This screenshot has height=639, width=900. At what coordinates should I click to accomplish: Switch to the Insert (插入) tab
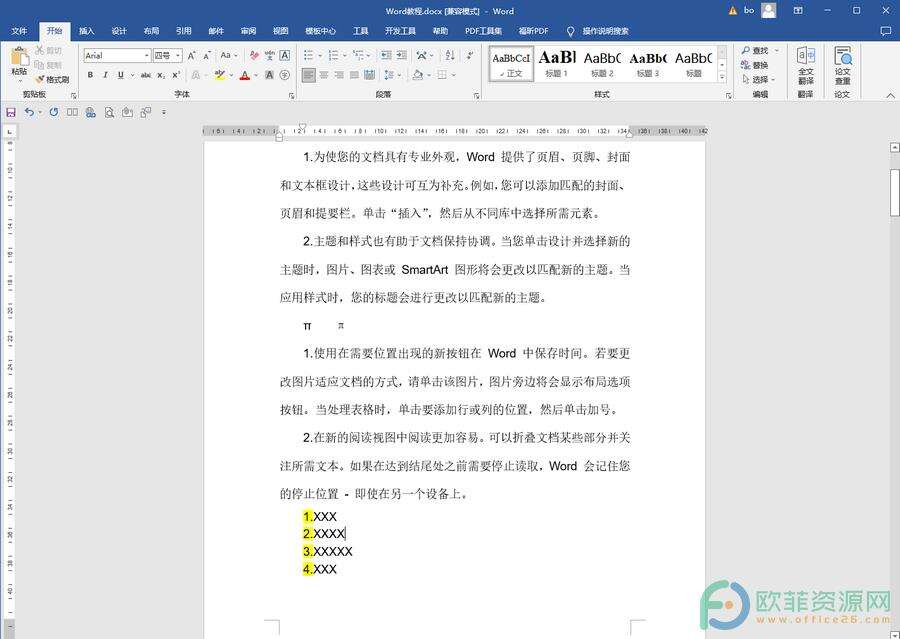[87, 31]
